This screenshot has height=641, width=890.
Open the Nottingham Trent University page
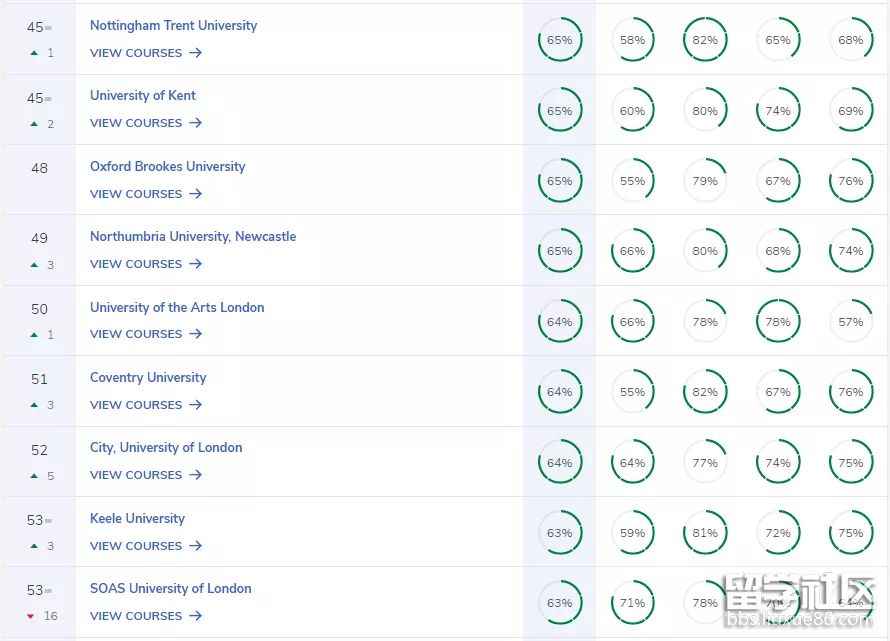tap(173, 25)
